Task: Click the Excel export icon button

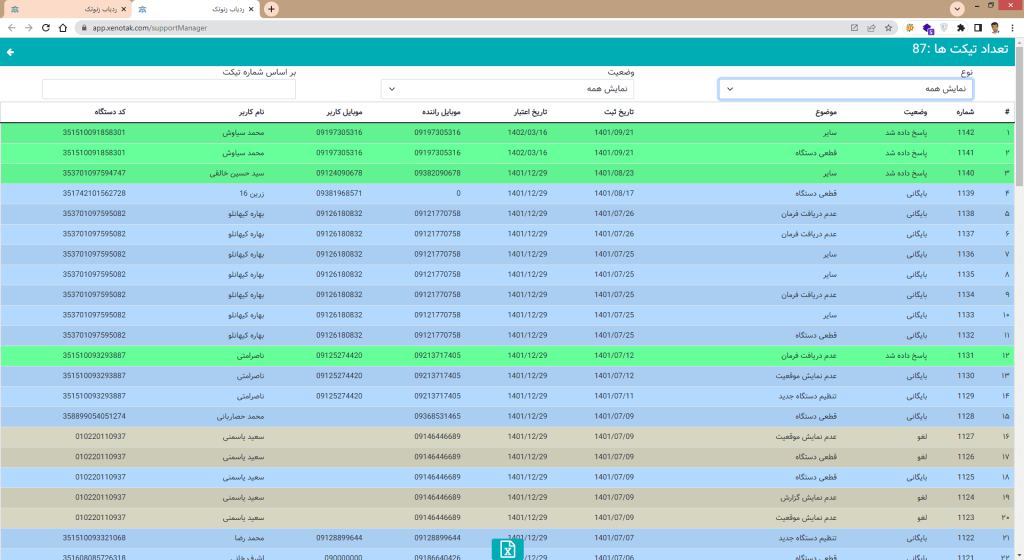Action: [507, 549]
